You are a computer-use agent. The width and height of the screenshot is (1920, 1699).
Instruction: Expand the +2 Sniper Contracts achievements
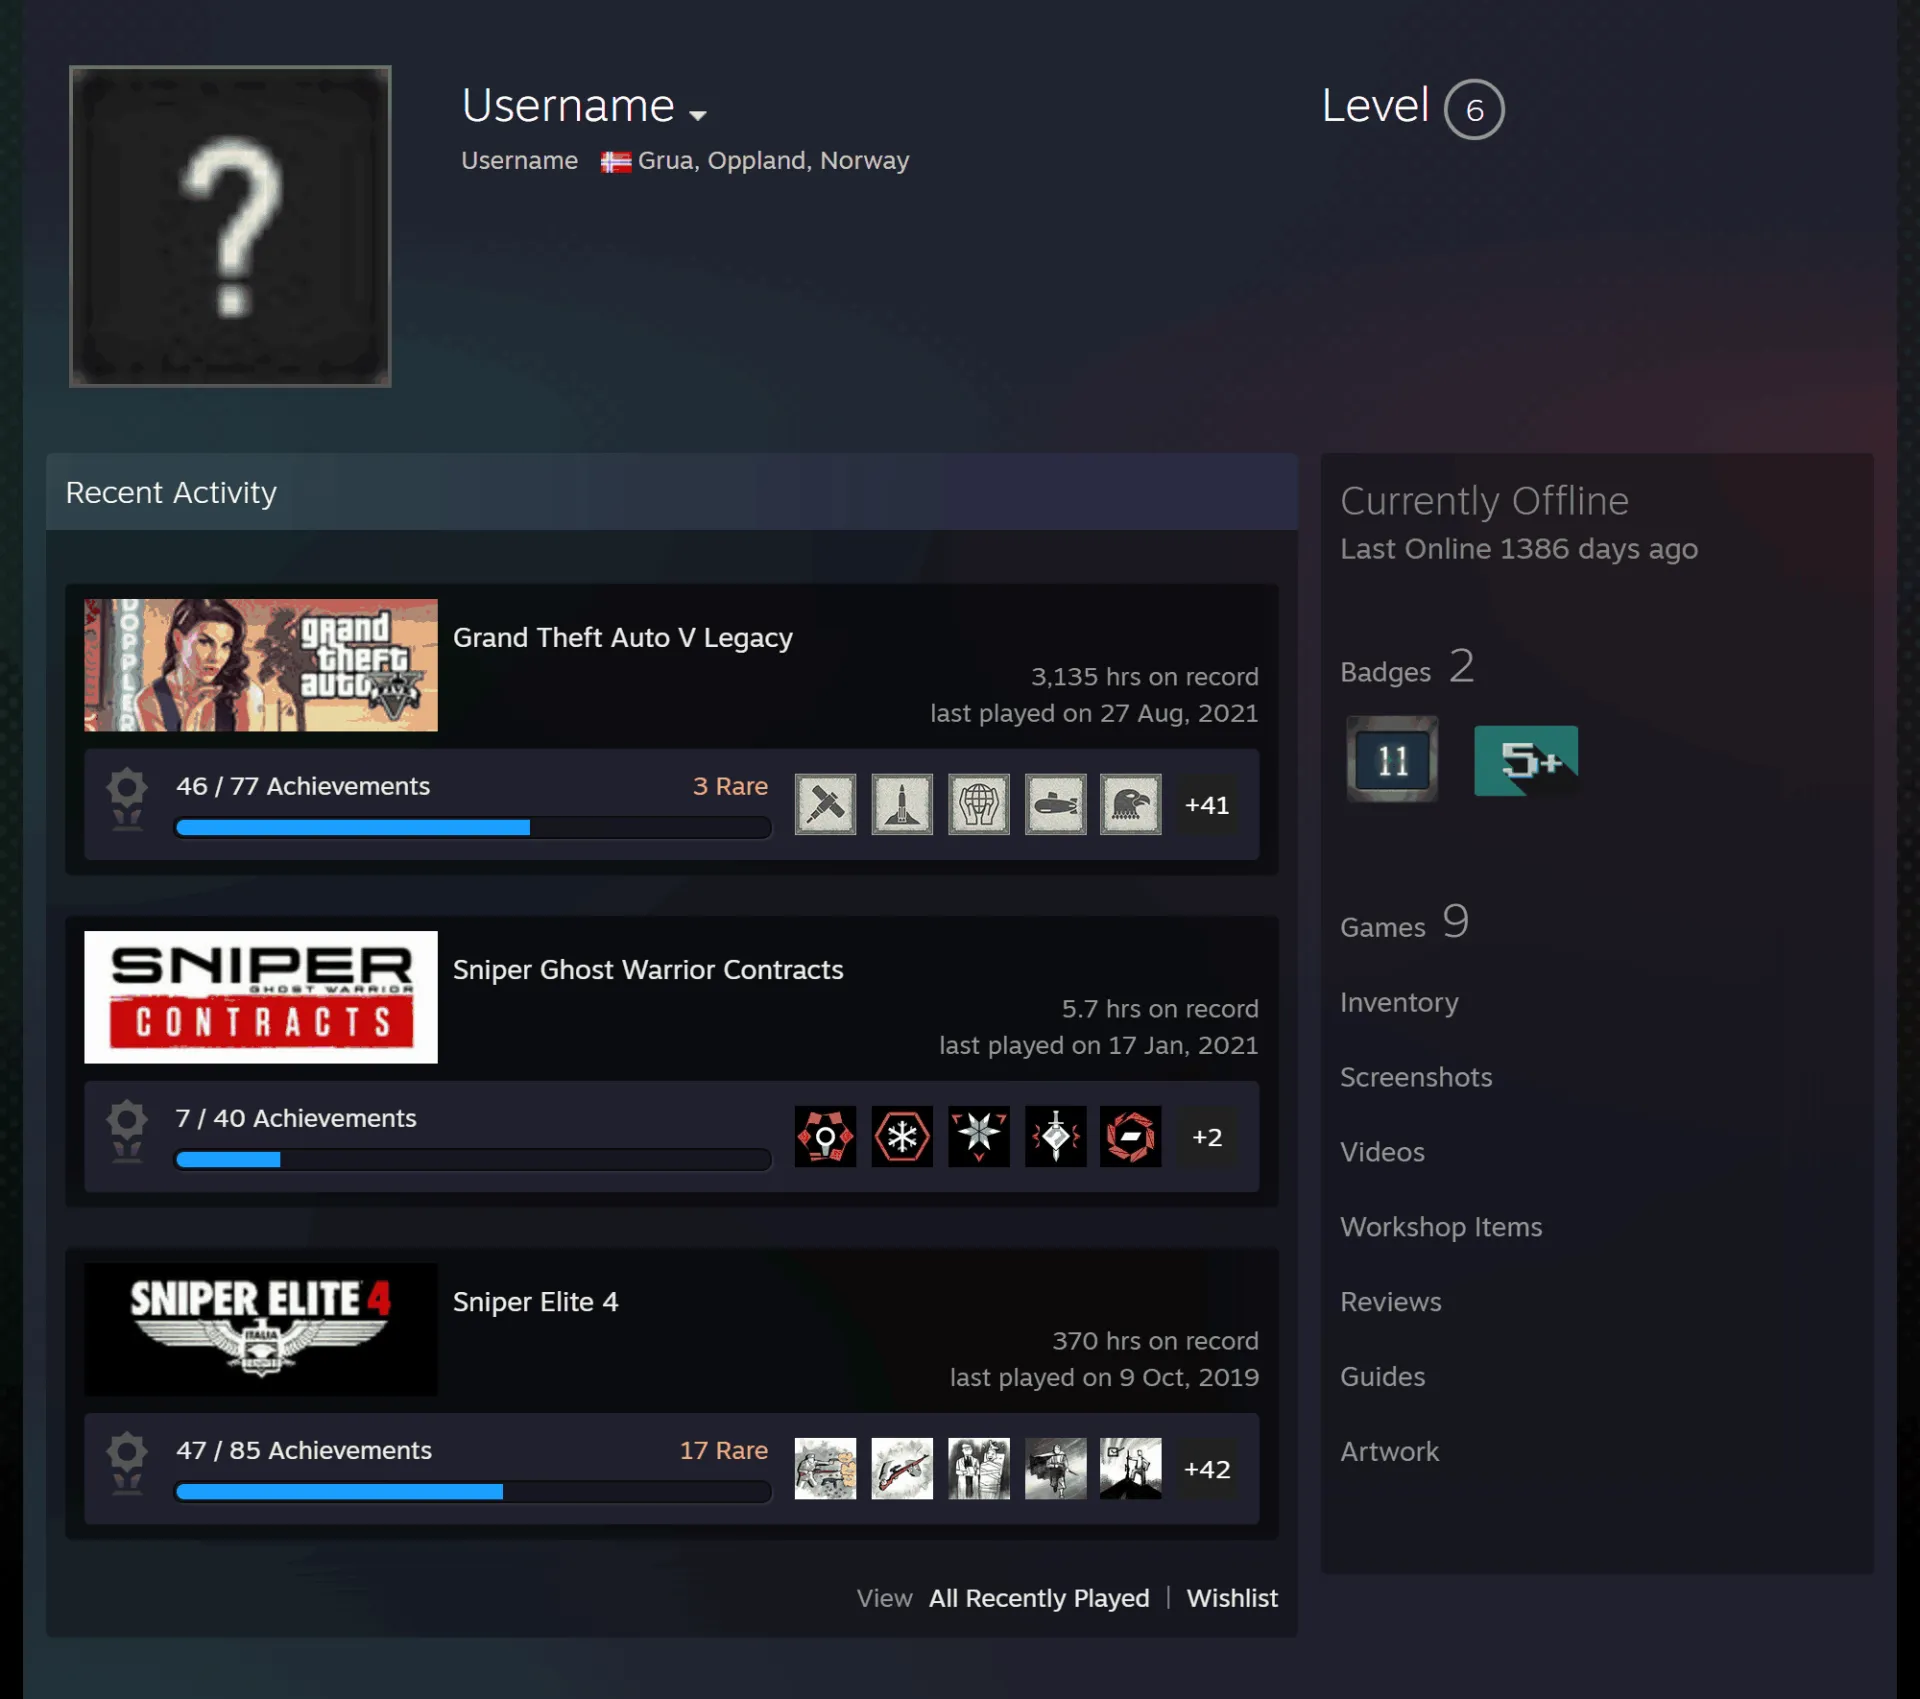coord(1207,1137)
